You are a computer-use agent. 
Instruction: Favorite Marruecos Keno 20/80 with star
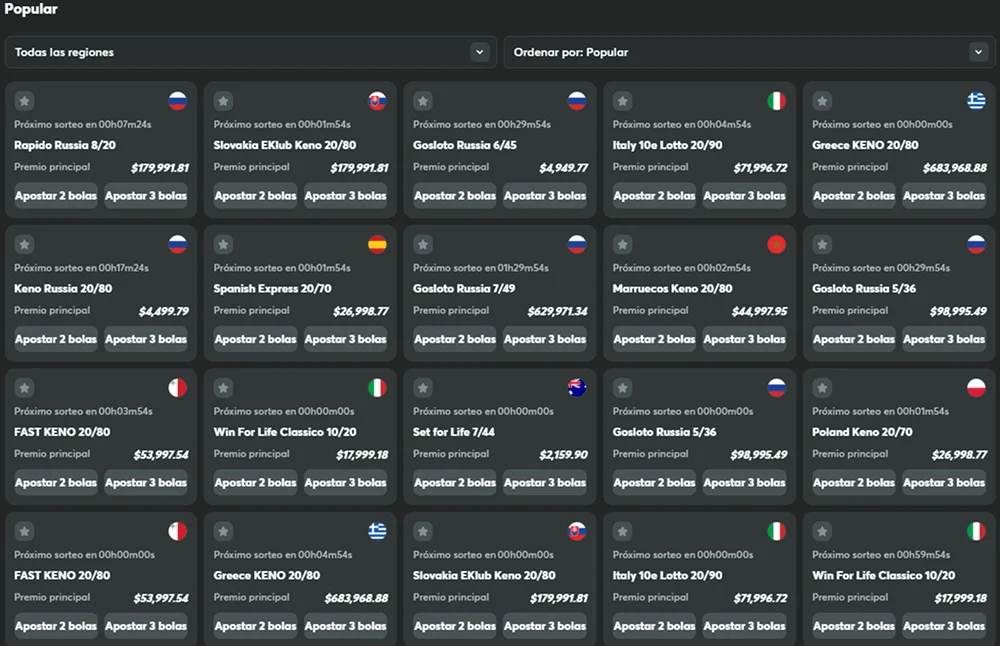tap(622, 244)
